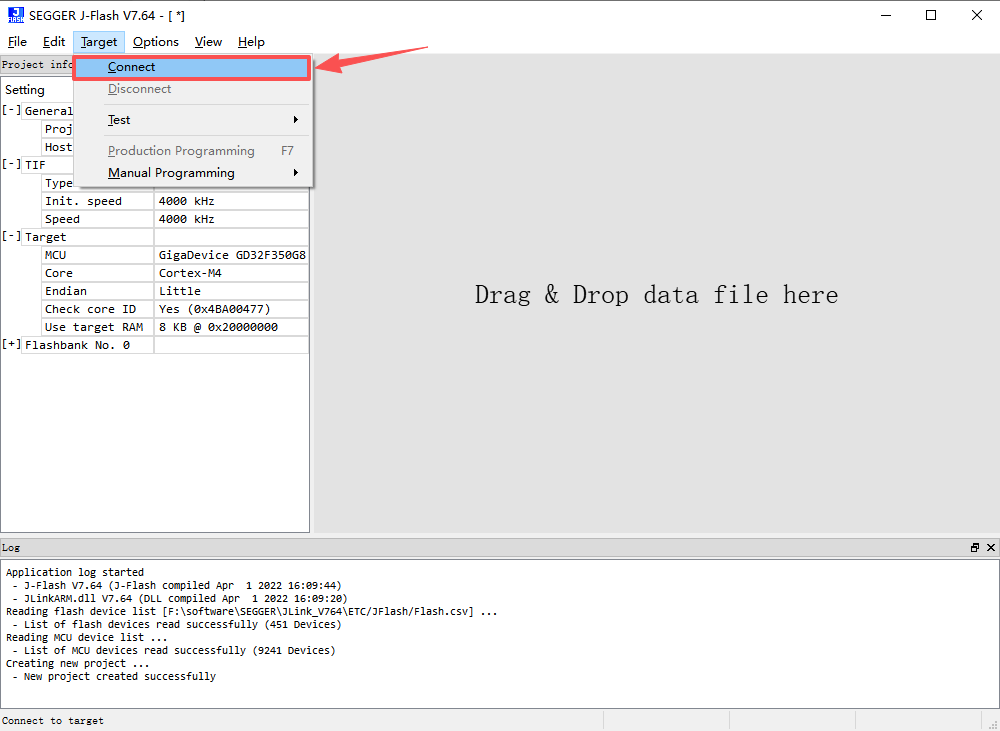1000x731 pixels.
Task: Open the Edit menu
Action: click(x=54, y=42)
